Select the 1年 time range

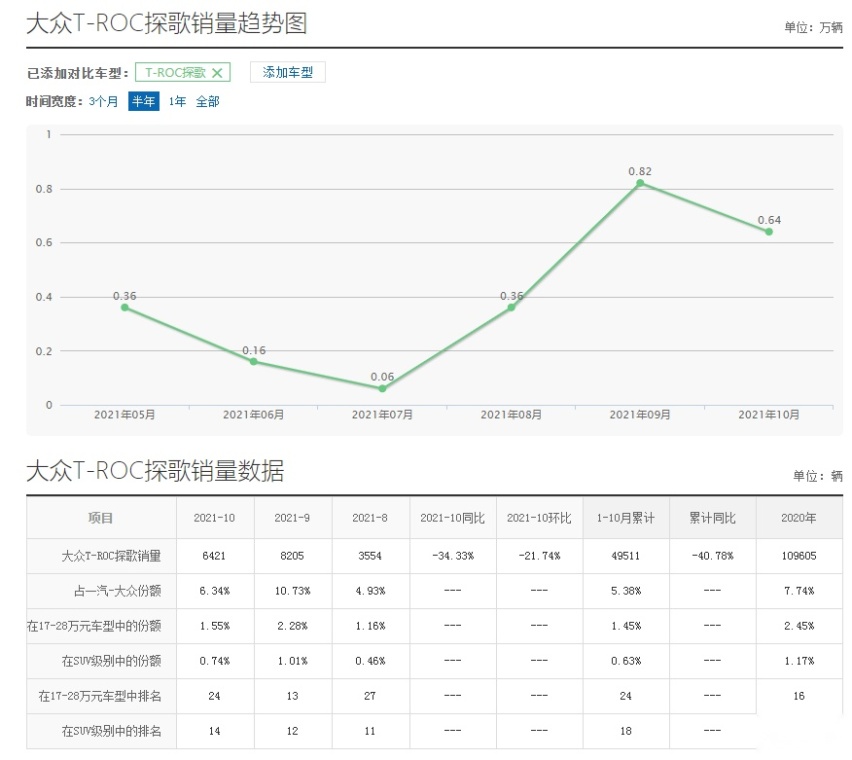tap(177, 102)
